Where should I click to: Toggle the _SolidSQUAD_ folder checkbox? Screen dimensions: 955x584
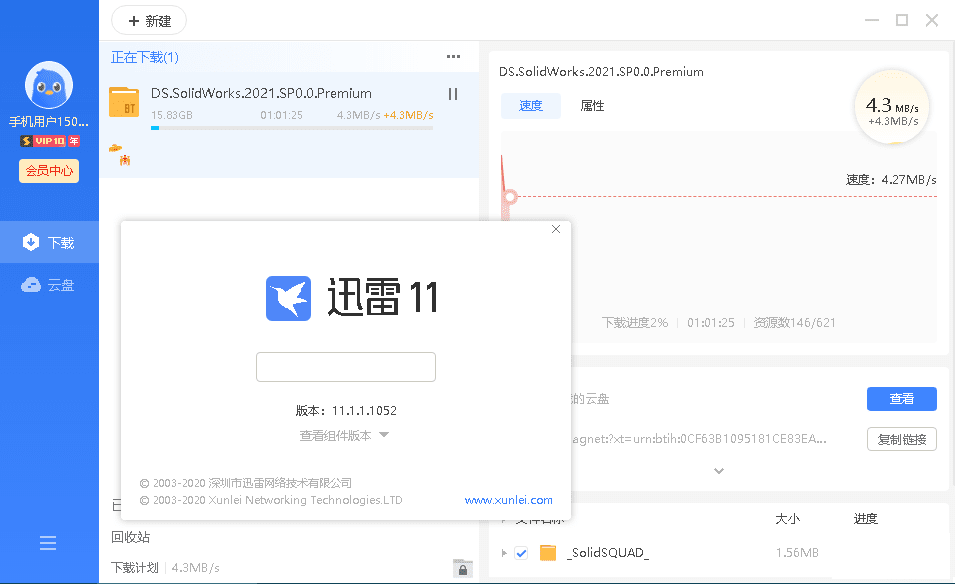pyautogui.click(x=521, y=553)
